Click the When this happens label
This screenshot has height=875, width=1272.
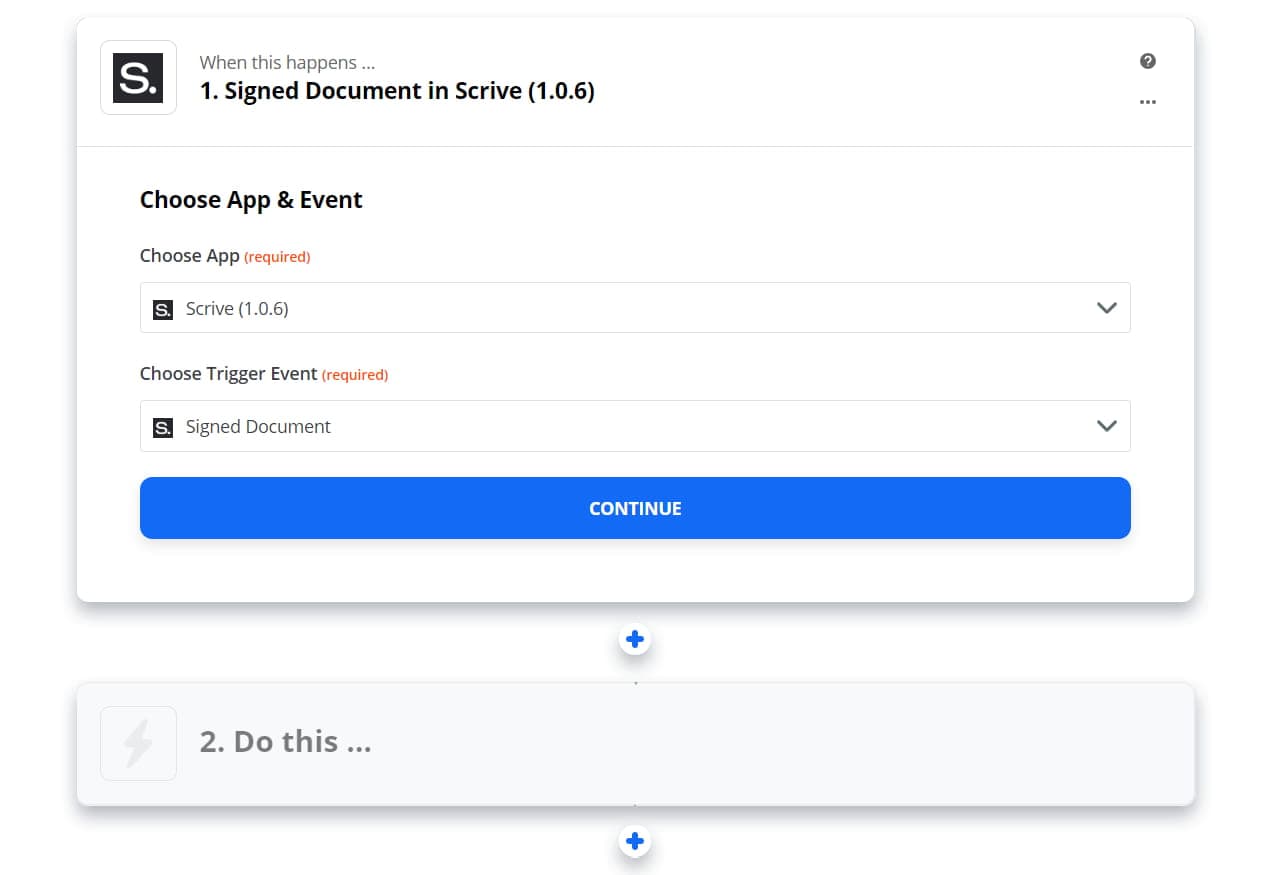(287, 62)
